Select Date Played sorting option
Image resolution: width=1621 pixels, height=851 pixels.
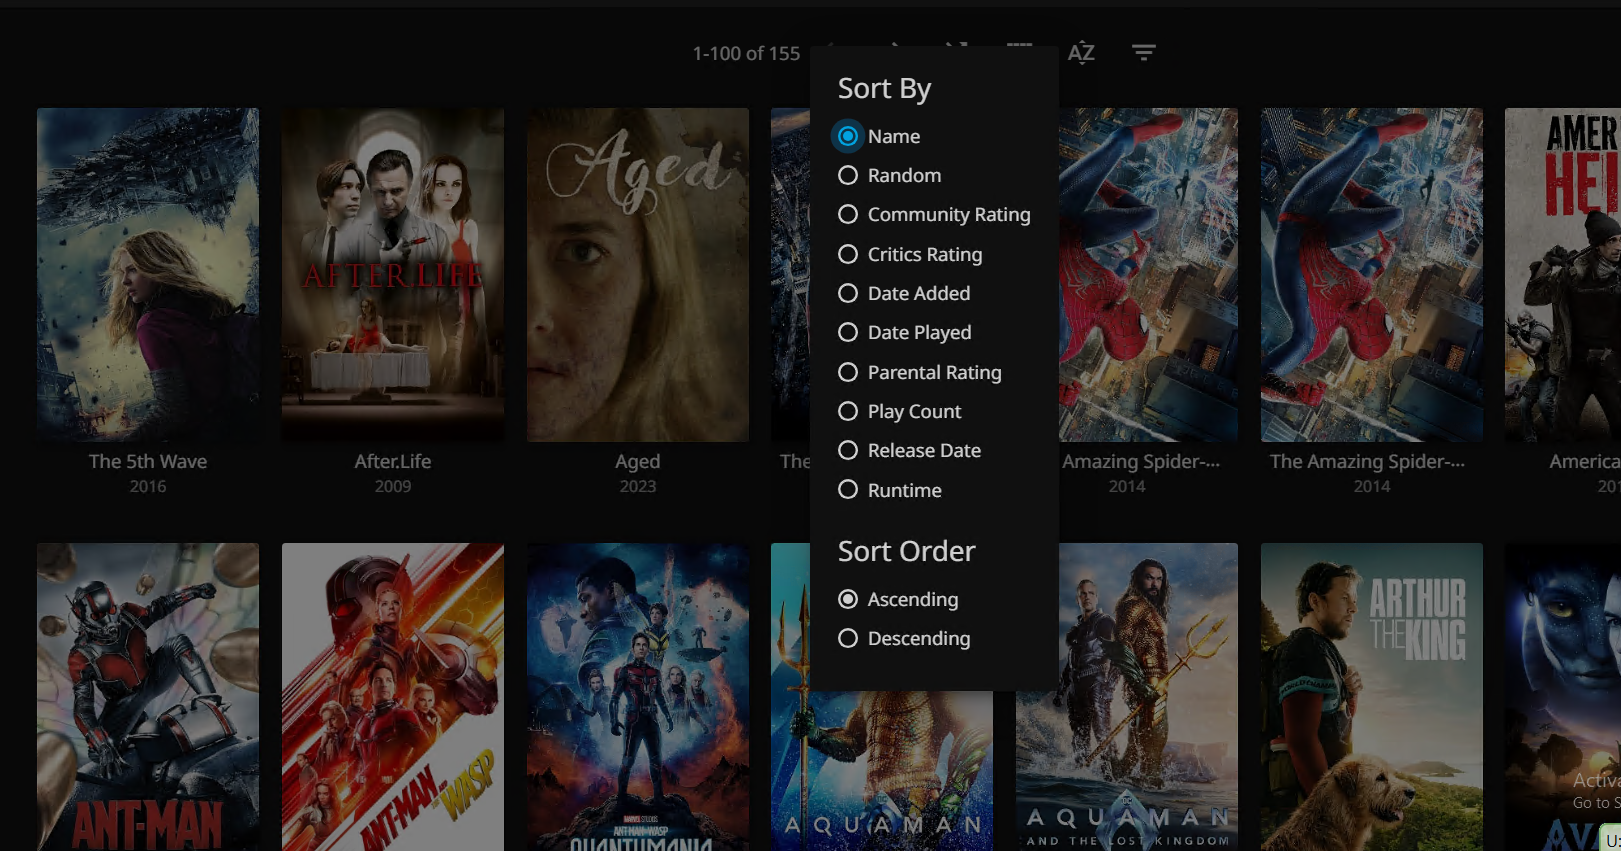(848, 333)
